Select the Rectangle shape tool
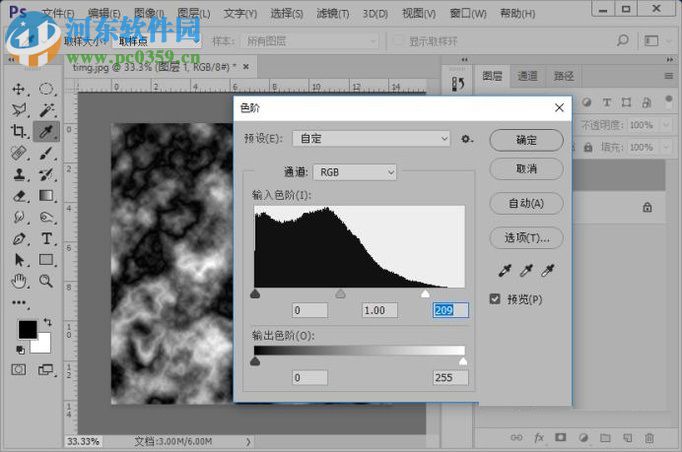The image size is (682, 452). [46, 260]
